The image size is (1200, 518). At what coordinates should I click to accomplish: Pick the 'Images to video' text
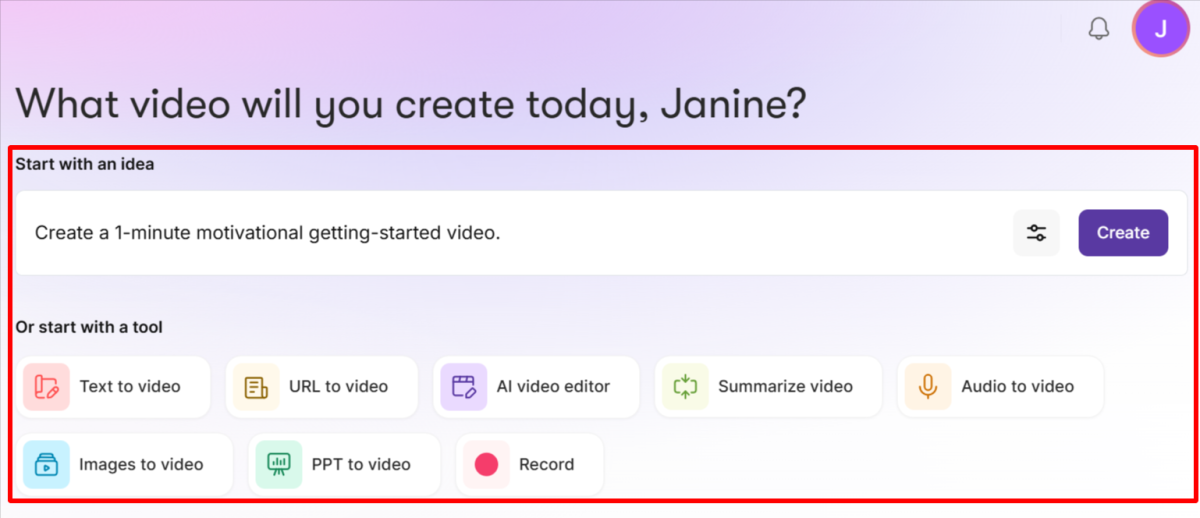pyautogui.click(x=141, y=464)
